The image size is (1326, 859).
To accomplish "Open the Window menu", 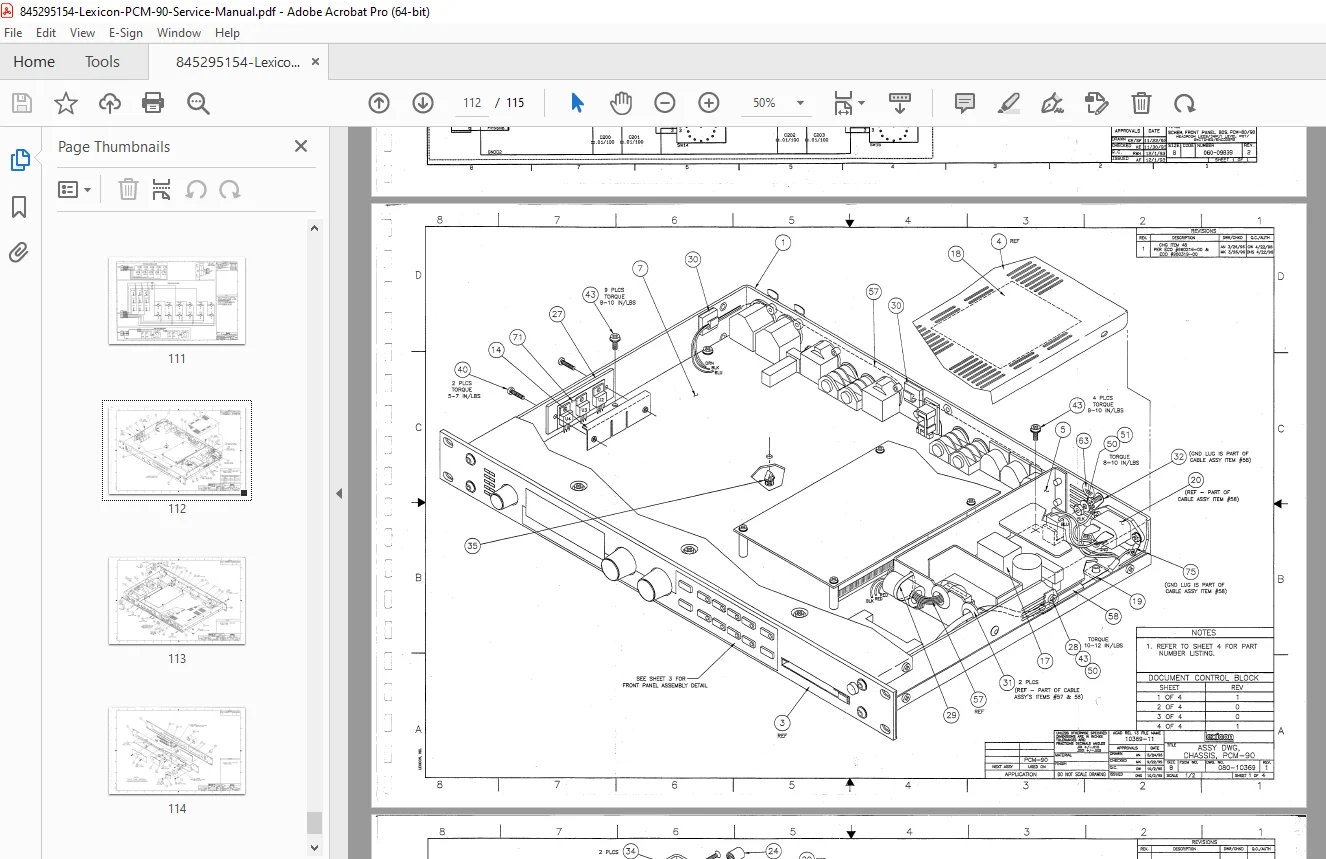I will point(179,33).
